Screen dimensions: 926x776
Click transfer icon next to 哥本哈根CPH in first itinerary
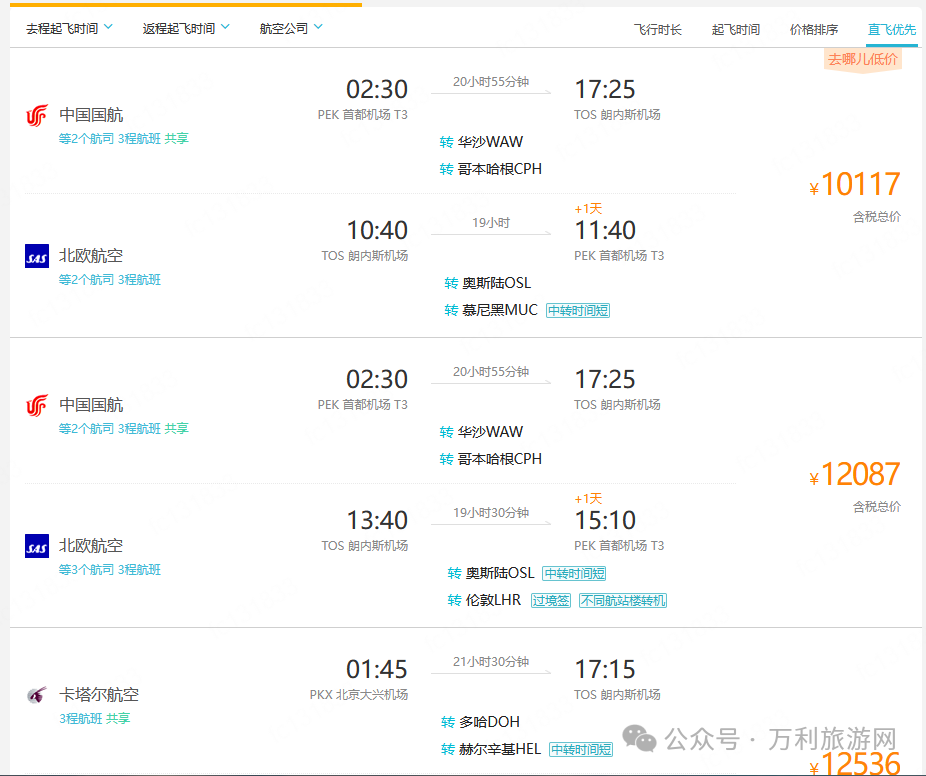coord(446,169)
